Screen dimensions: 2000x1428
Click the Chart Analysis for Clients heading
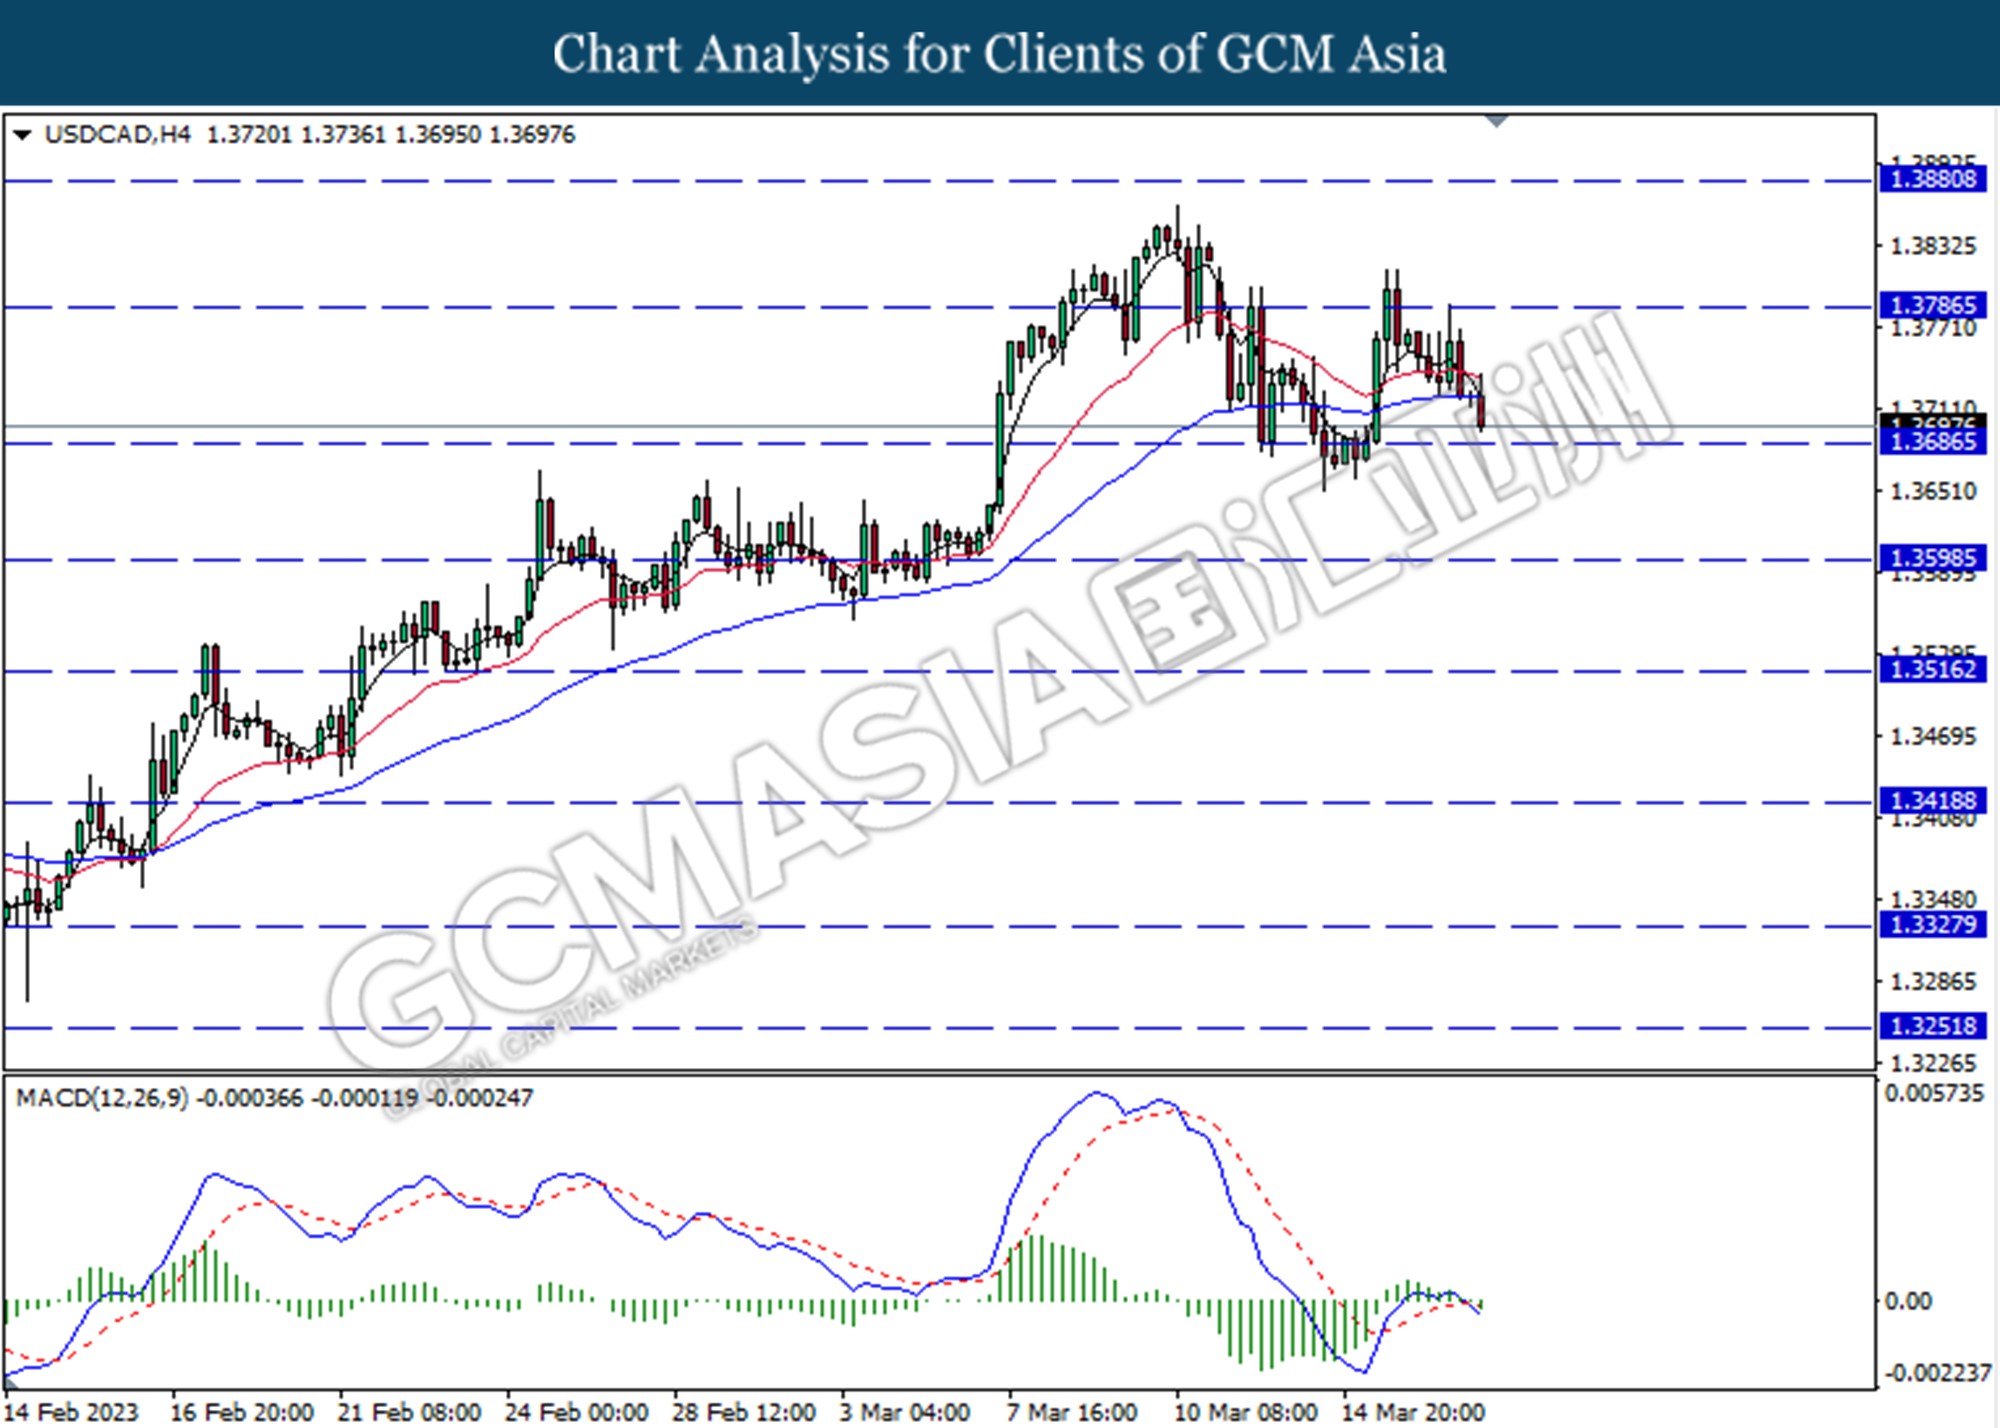(x=1000, y=54)
